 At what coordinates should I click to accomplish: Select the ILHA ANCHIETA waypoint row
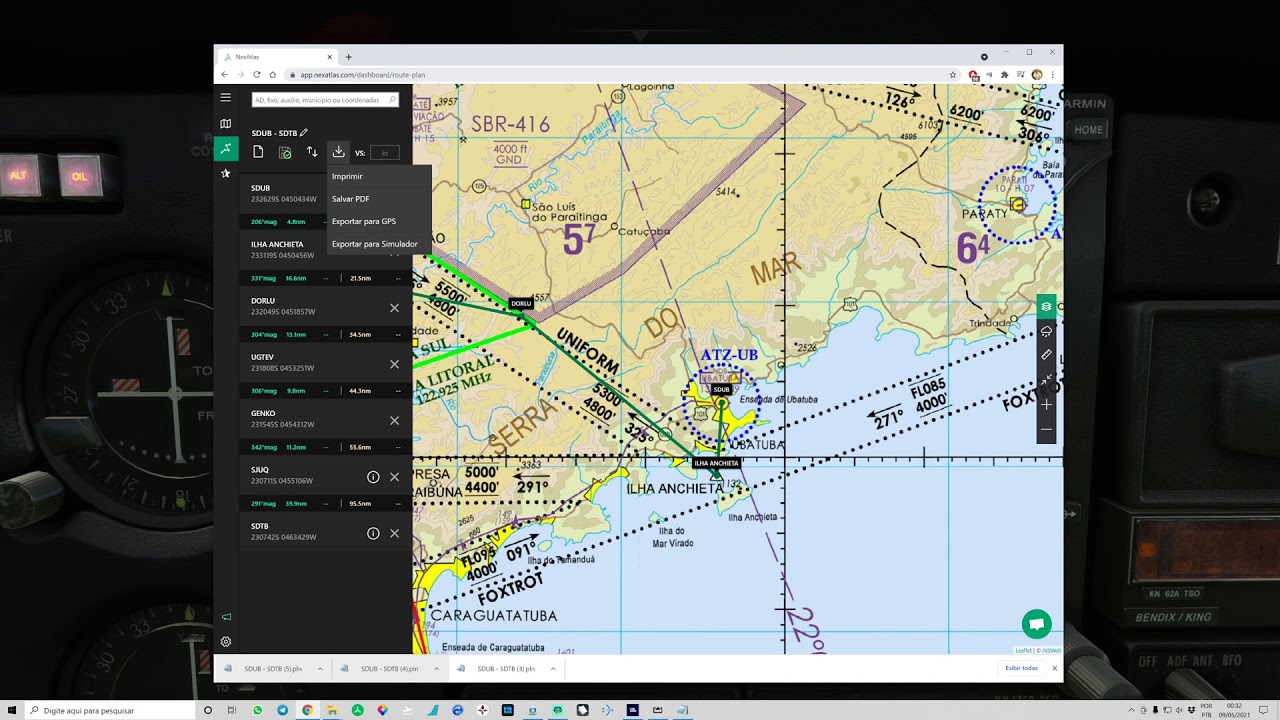(284, 250)
